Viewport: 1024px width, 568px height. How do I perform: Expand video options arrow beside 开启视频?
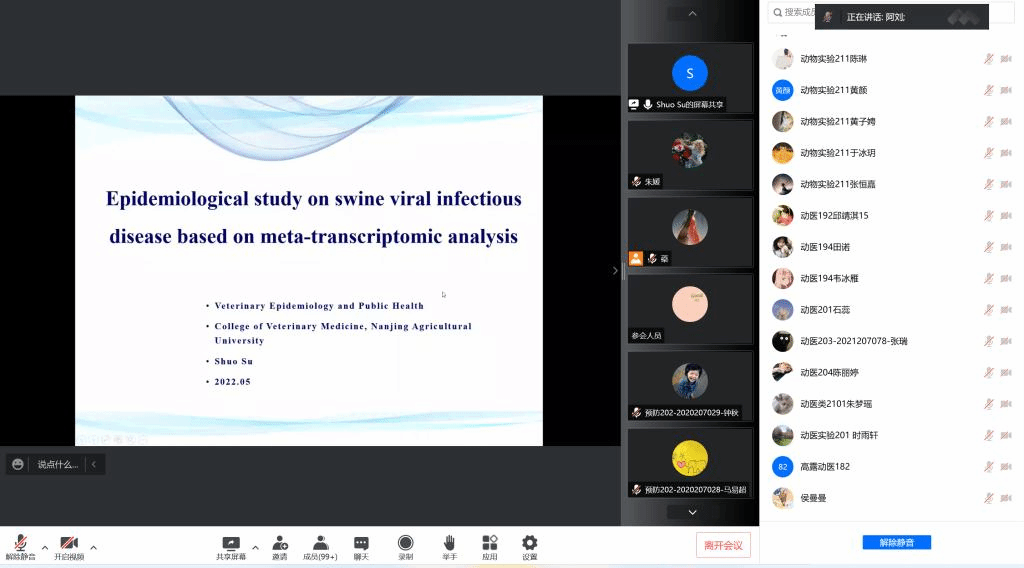(x=94, y=547)
